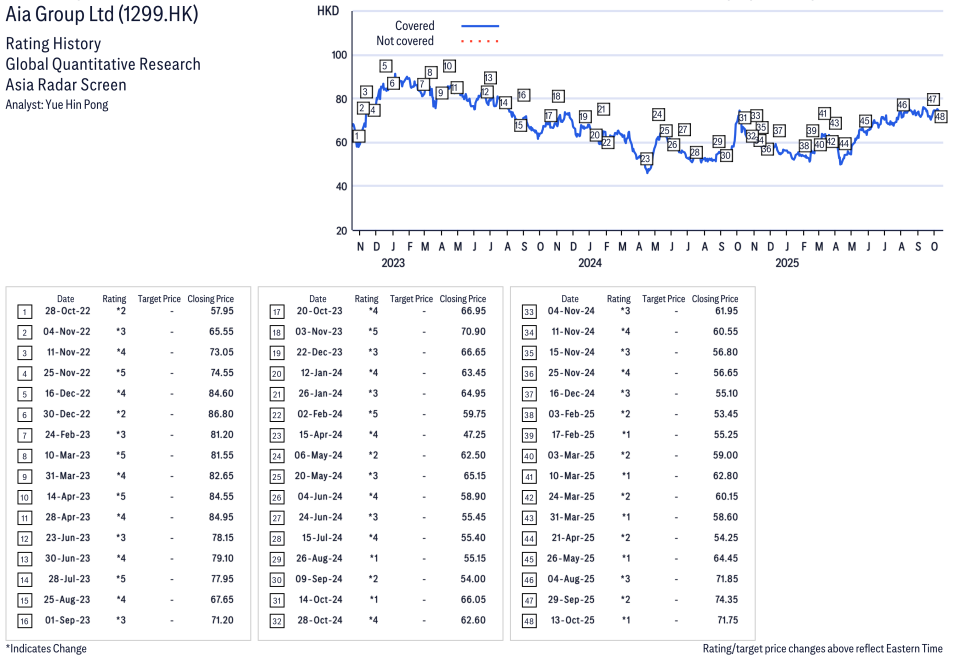
Task: Click chart marker 1 at the chart start
Action: point(358,136)
